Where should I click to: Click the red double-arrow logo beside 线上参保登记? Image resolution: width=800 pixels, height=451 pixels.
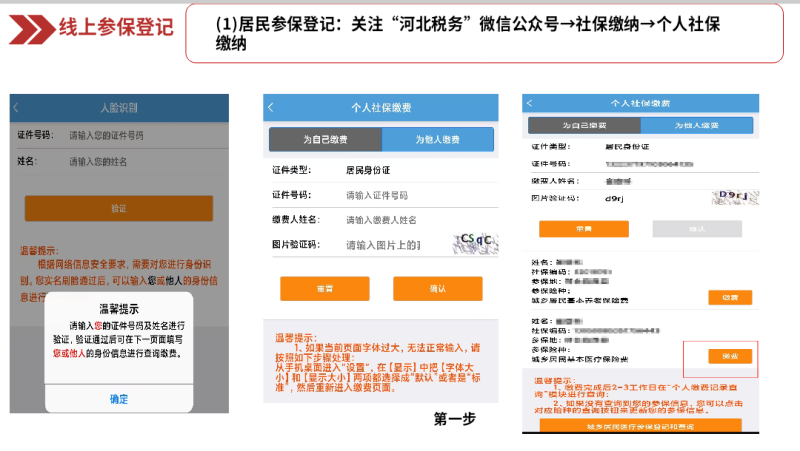pyautogui.click(x=30, y=28)
